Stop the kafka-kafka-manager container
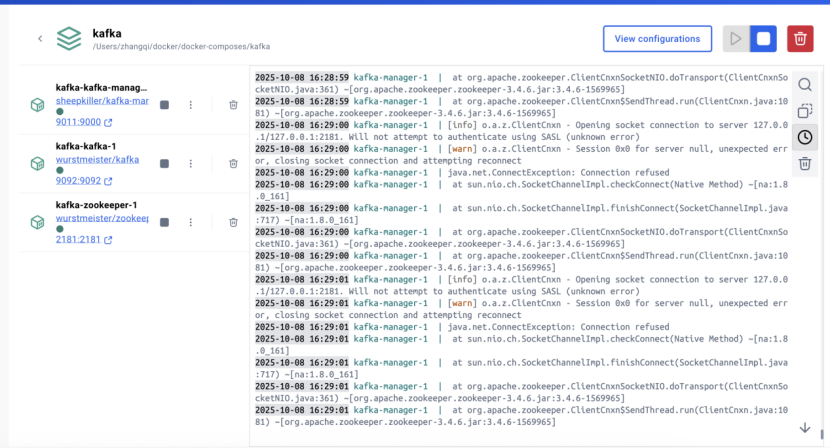Screen dimensions: 830x448 click(165, 105)
